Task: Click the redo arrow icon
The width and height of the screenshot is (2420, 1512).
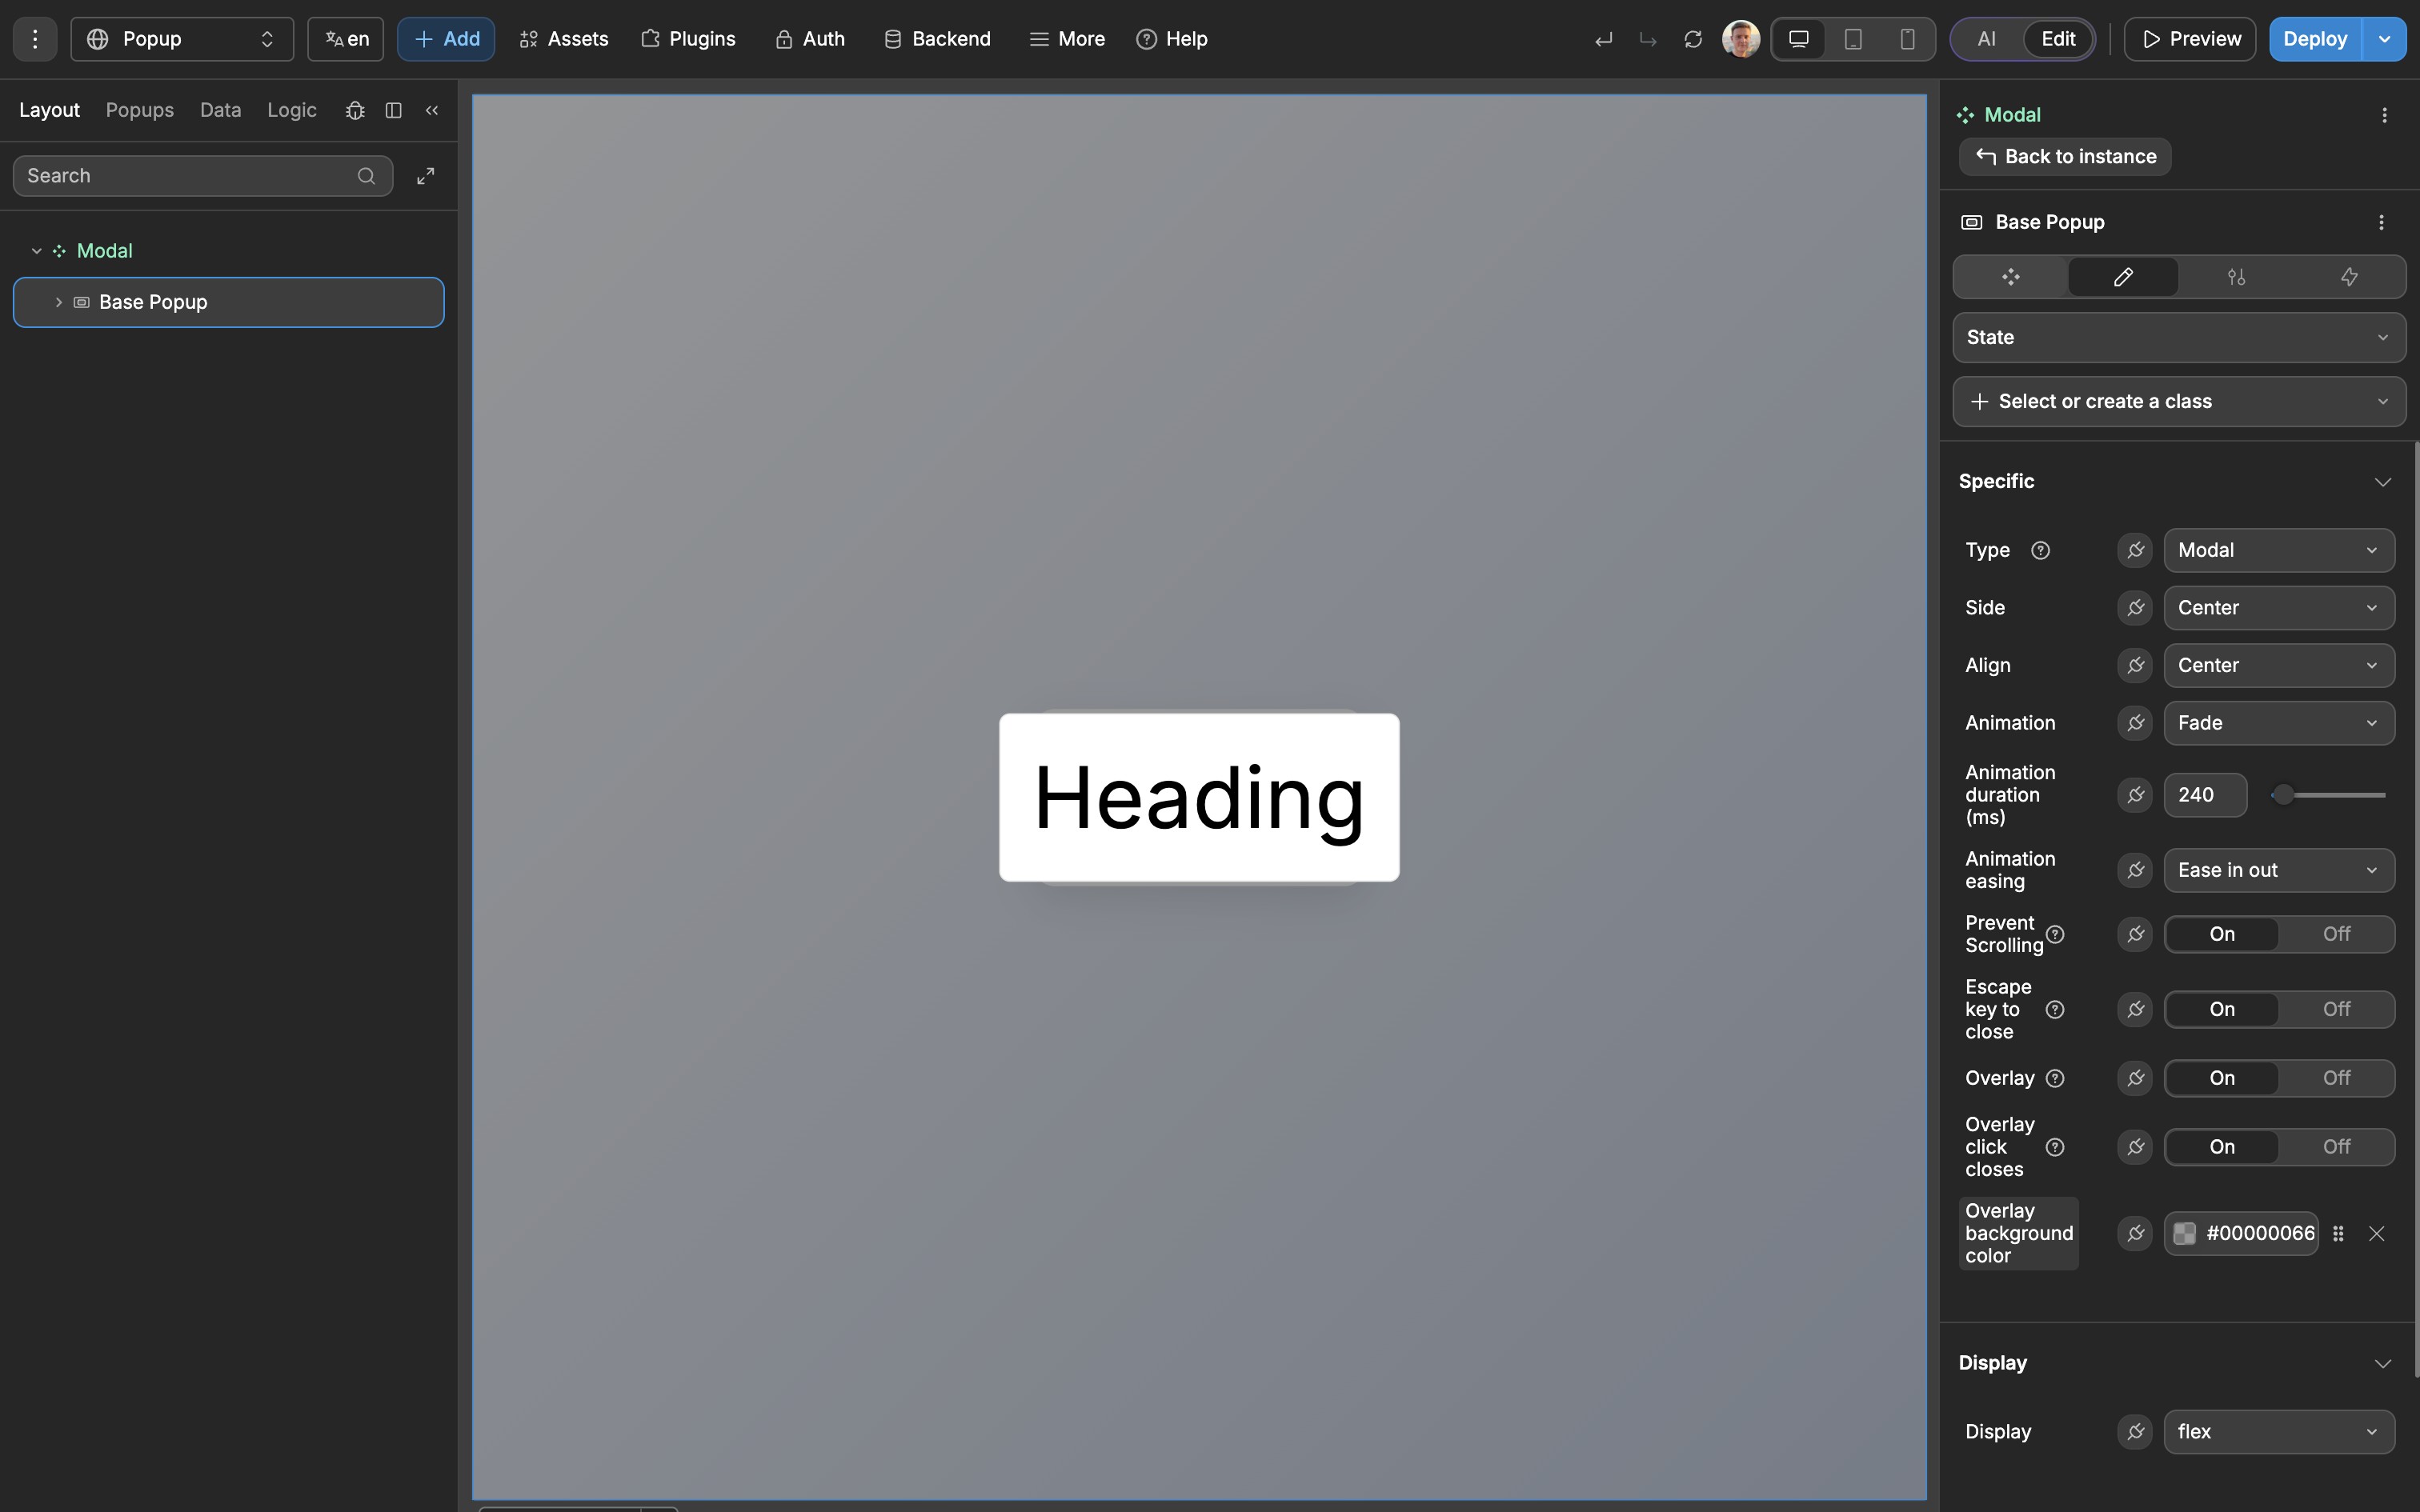Action: 1648,40
